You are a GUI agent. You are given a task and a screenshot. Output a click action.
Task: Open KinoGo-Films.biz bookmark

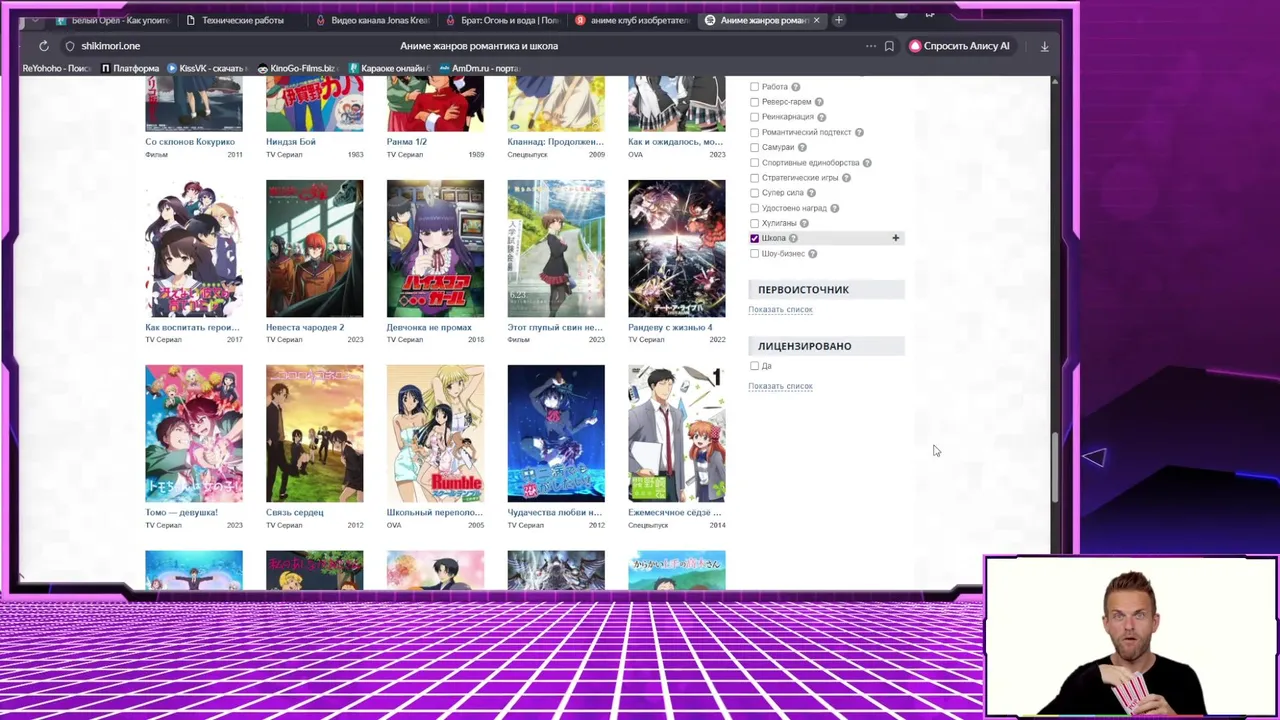[x=296, y=68]
